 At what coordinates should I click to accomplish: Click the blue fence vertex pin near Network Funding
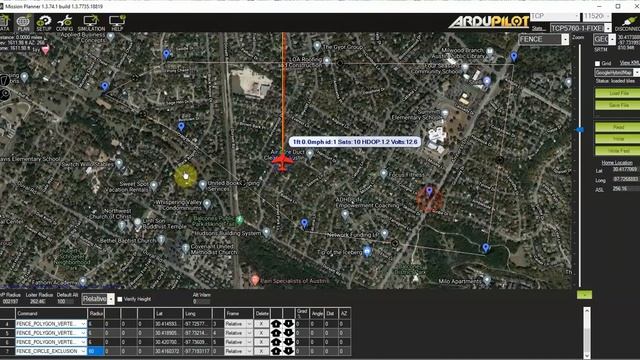click(304, 223)
